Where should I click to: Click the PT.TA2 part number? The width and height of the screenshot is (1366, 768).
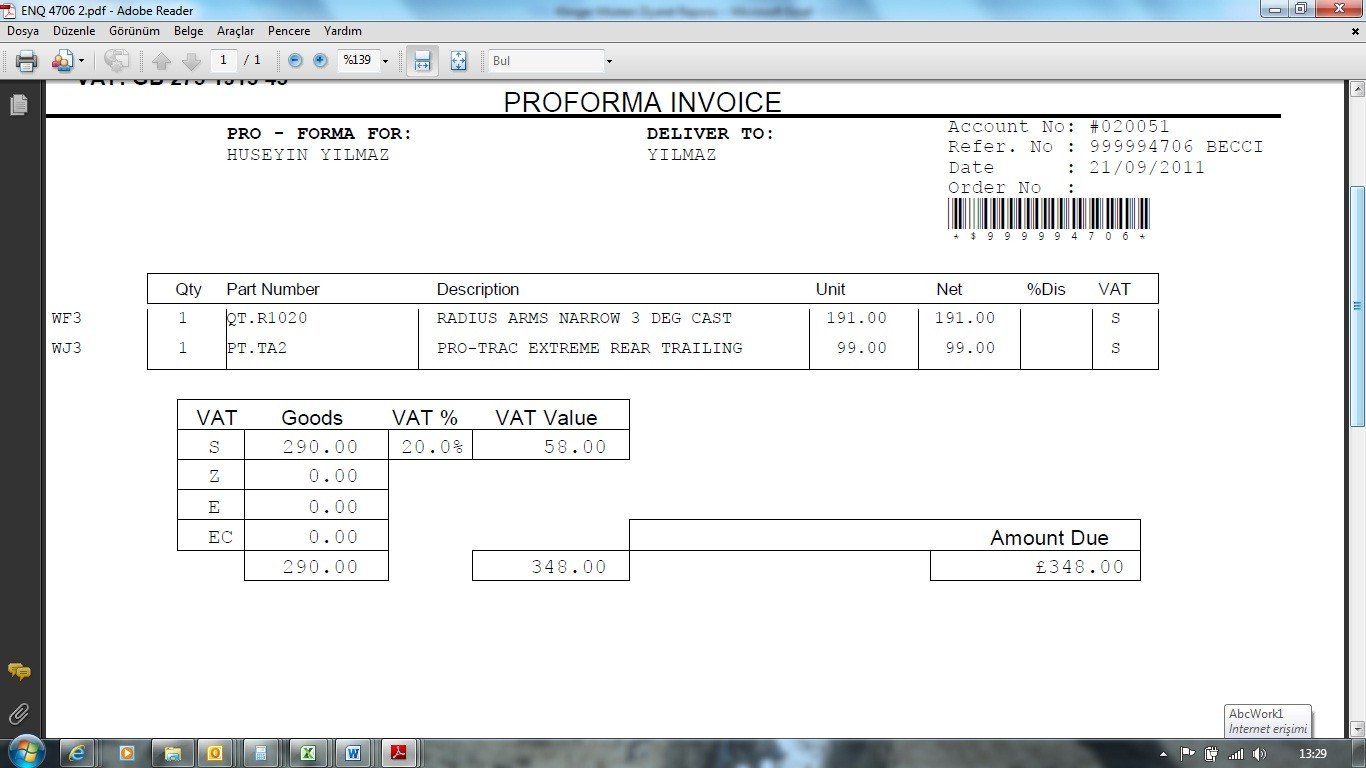coord(257,349)
